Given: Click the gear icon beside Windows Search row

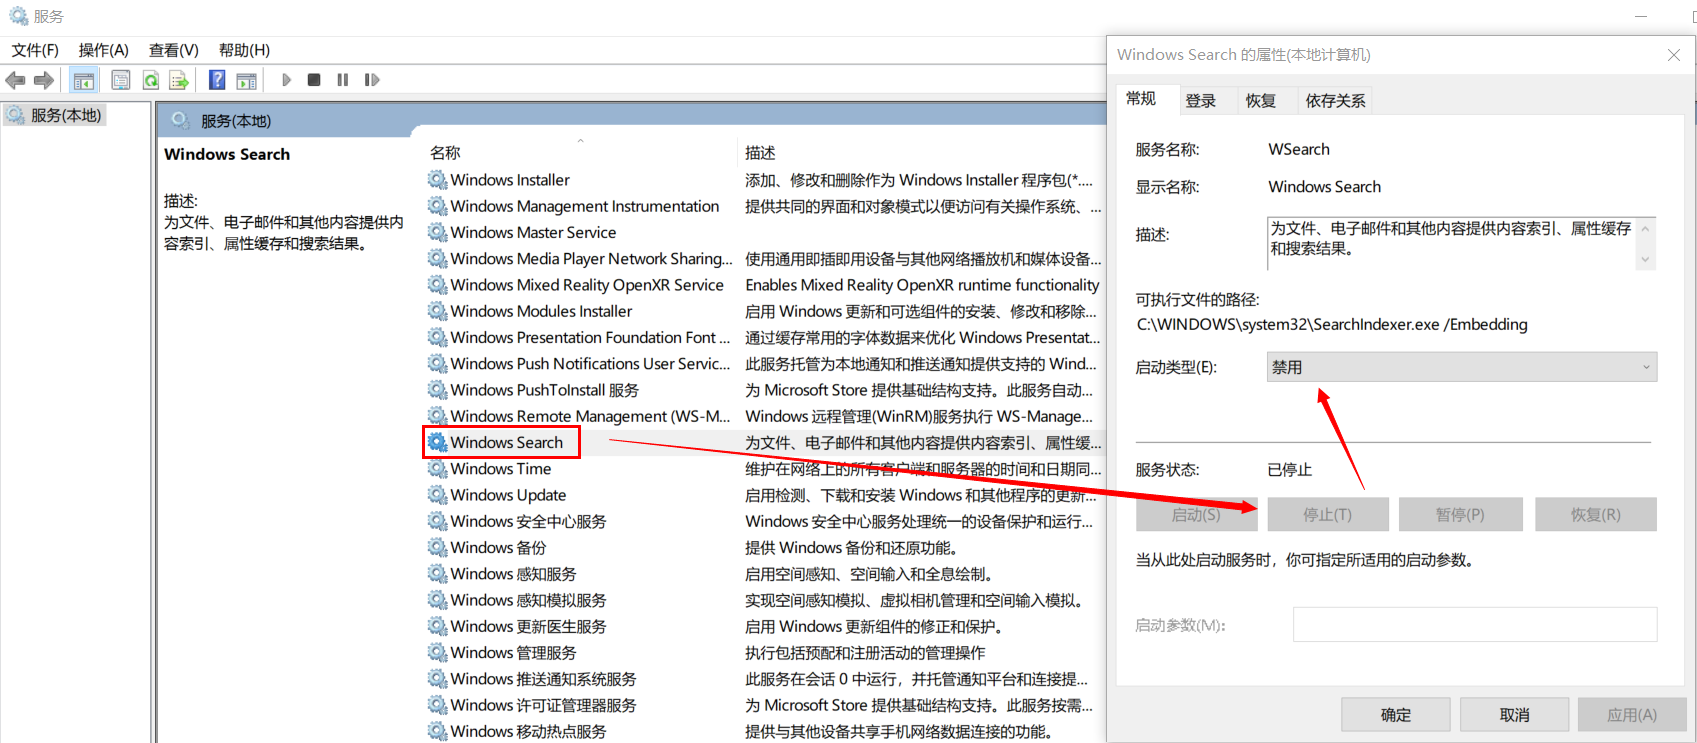Looking at the screenshot, I should (x=437, y=442).
